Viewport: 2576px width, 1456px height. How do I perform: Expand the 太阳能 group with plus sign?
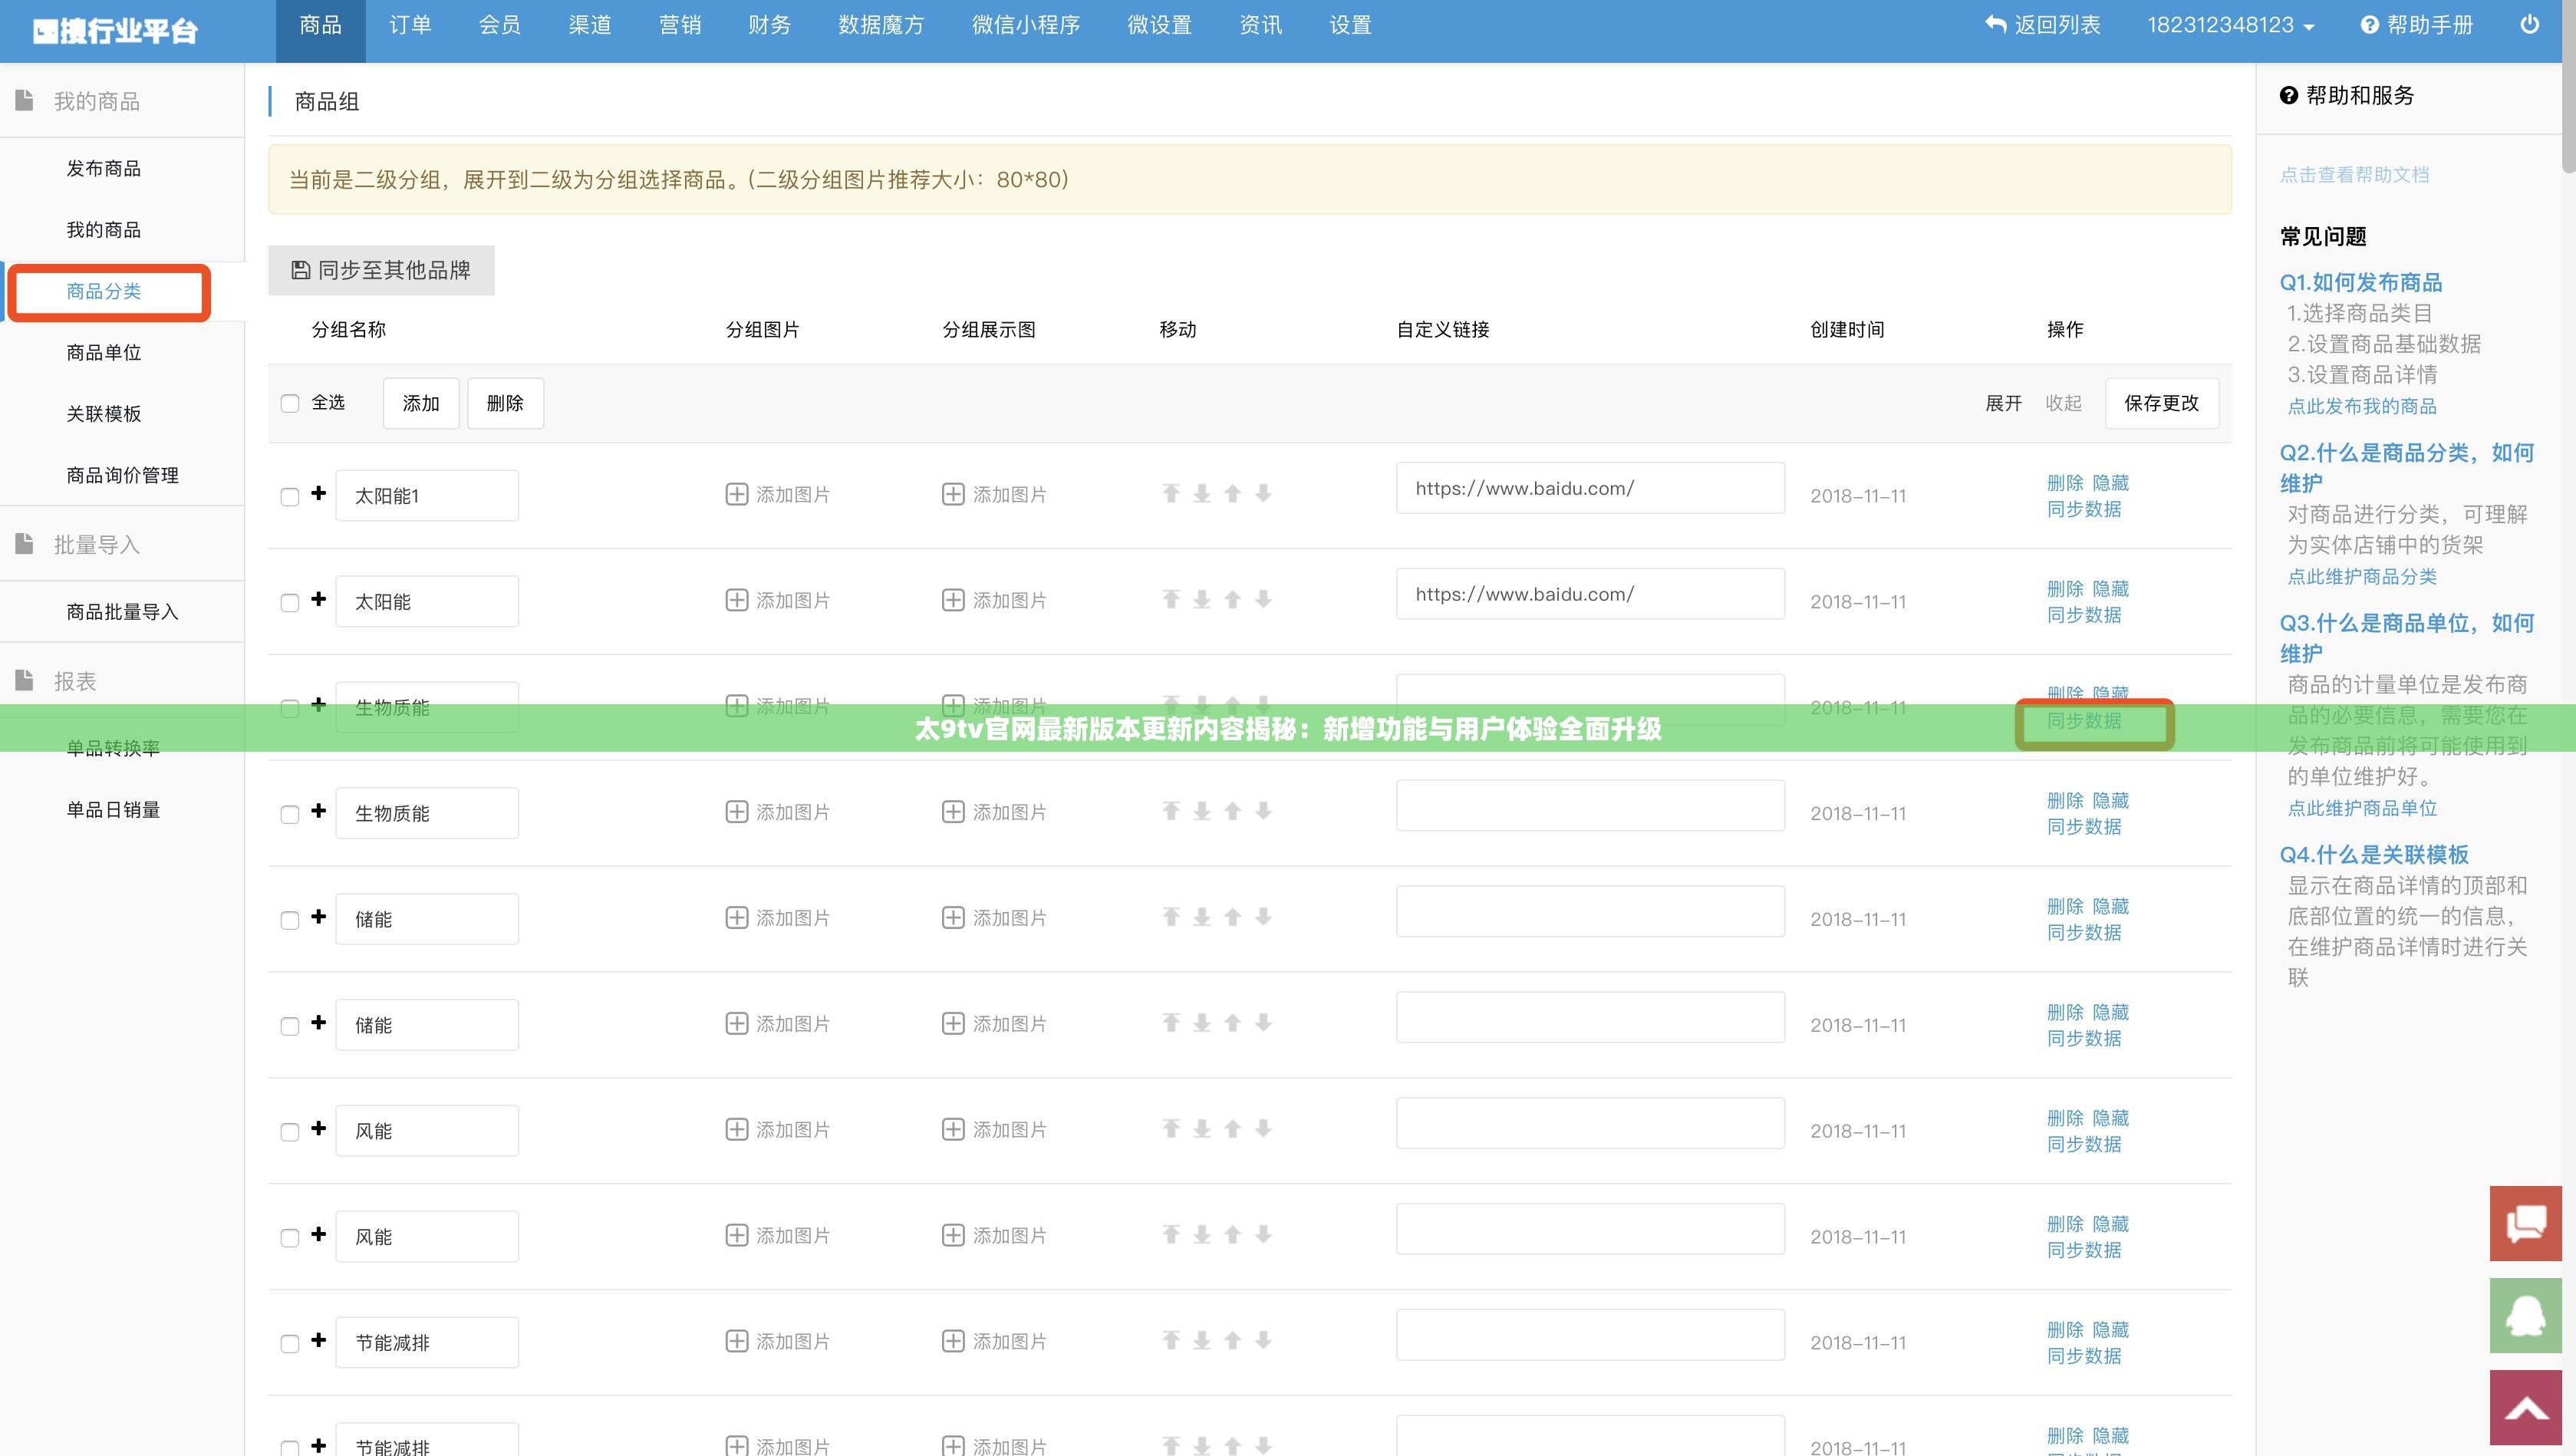click(319, 599)
